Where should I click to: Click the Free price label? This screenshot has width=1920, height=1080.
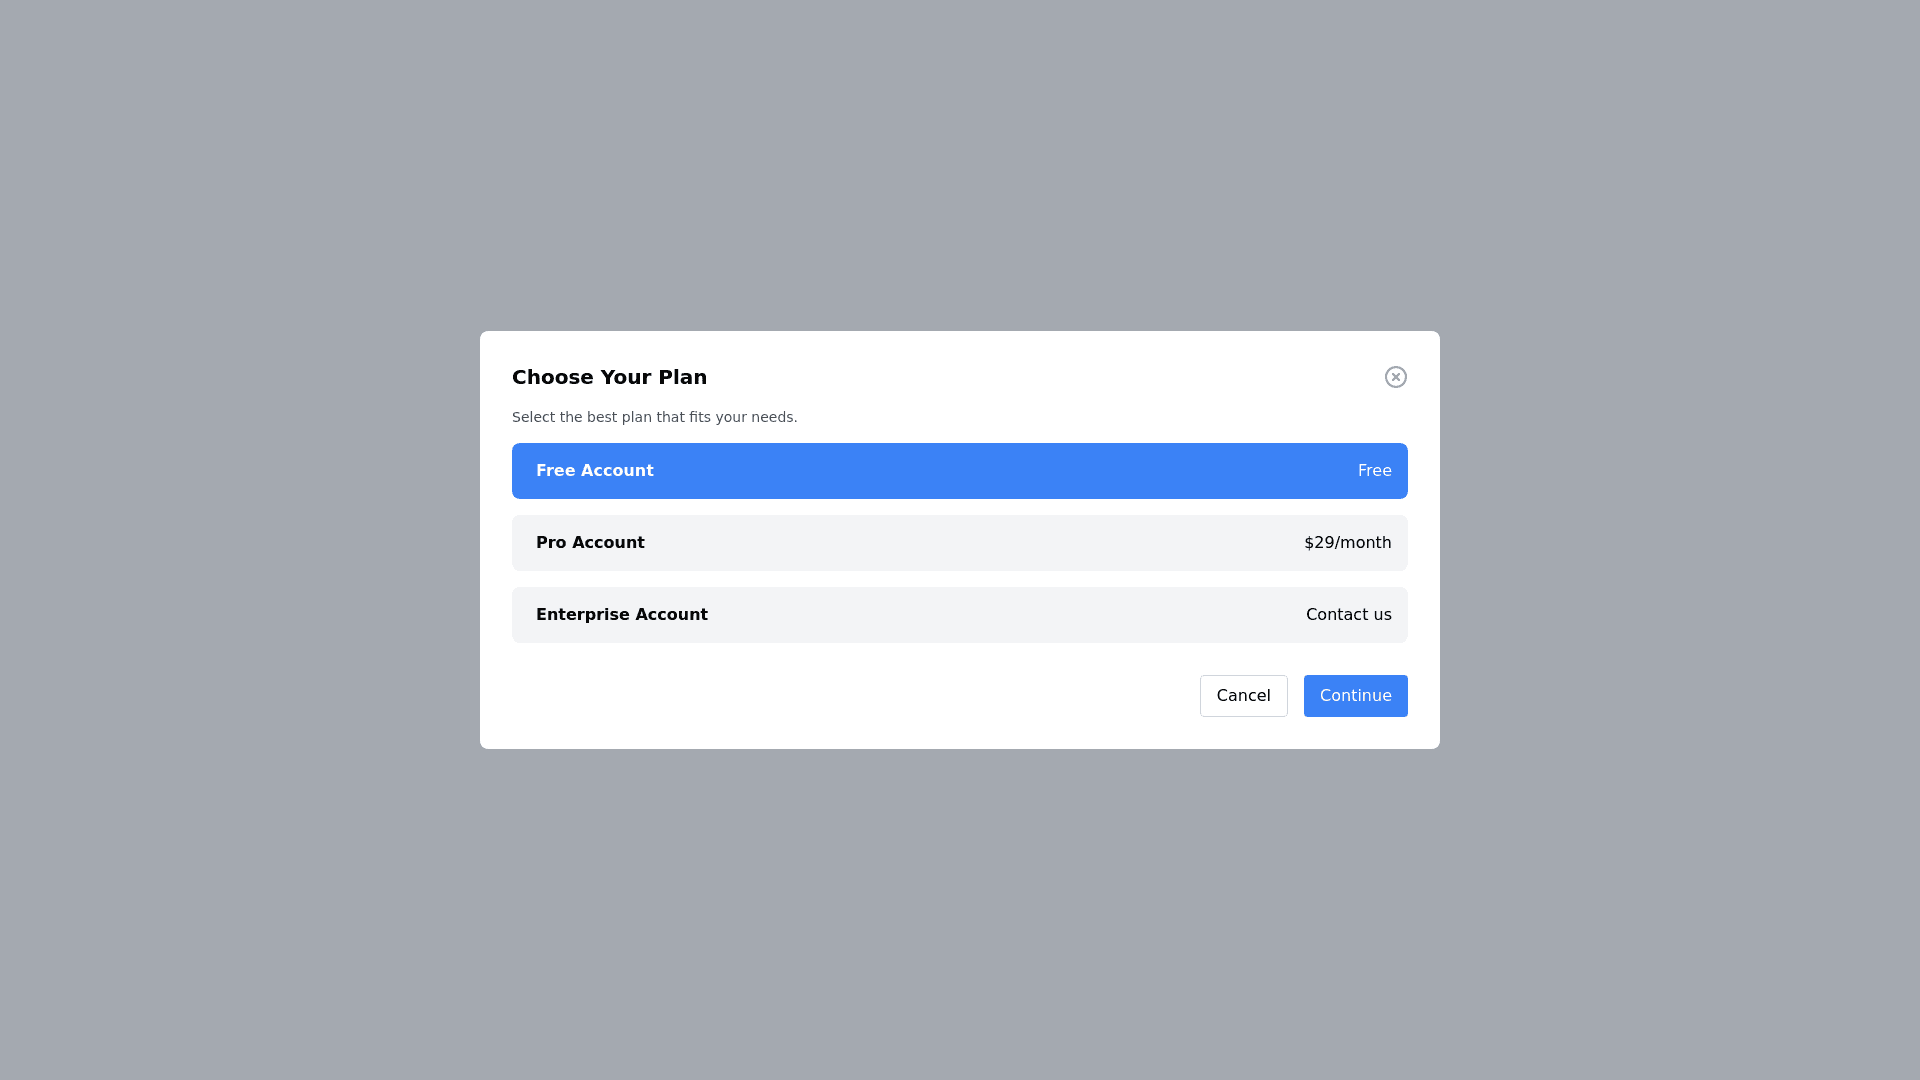click(x=1374, y=471)
